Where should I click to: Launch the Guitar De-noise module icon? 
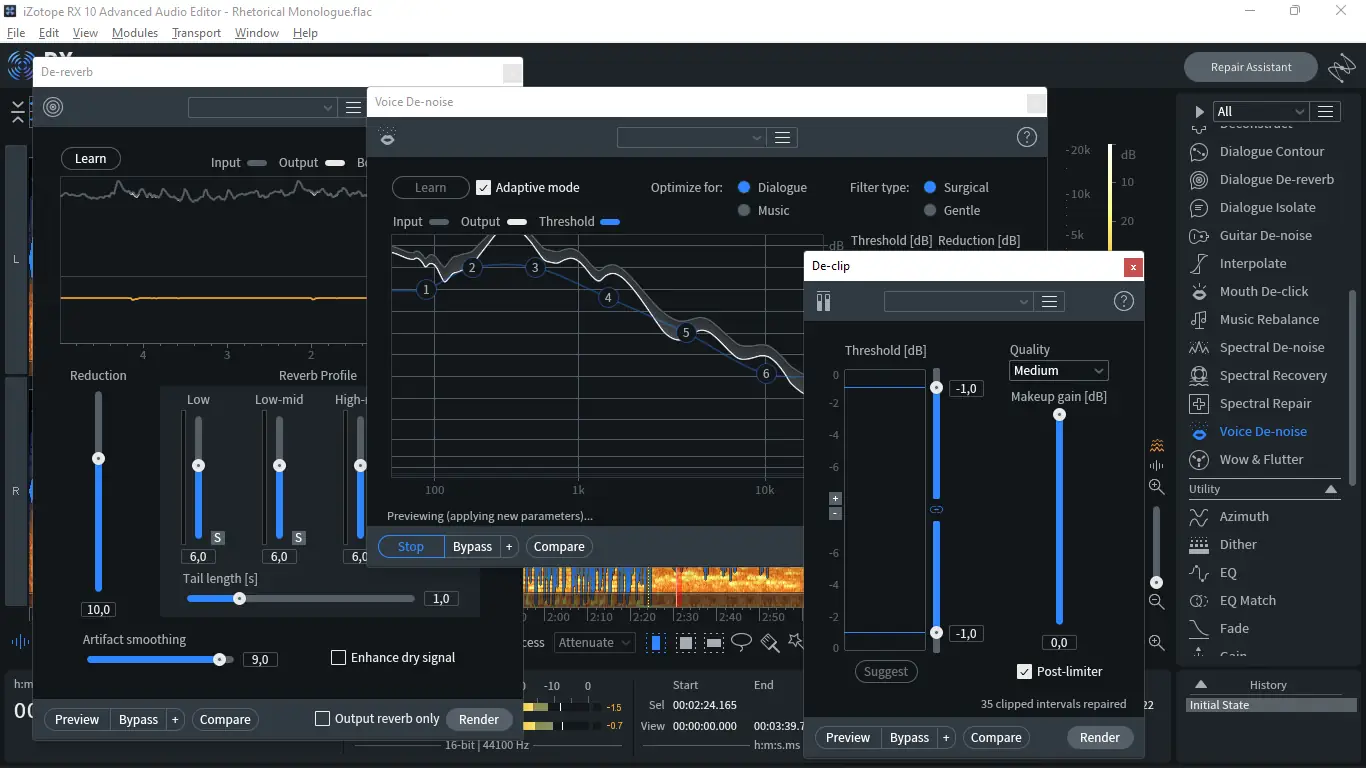[1199, 236]
